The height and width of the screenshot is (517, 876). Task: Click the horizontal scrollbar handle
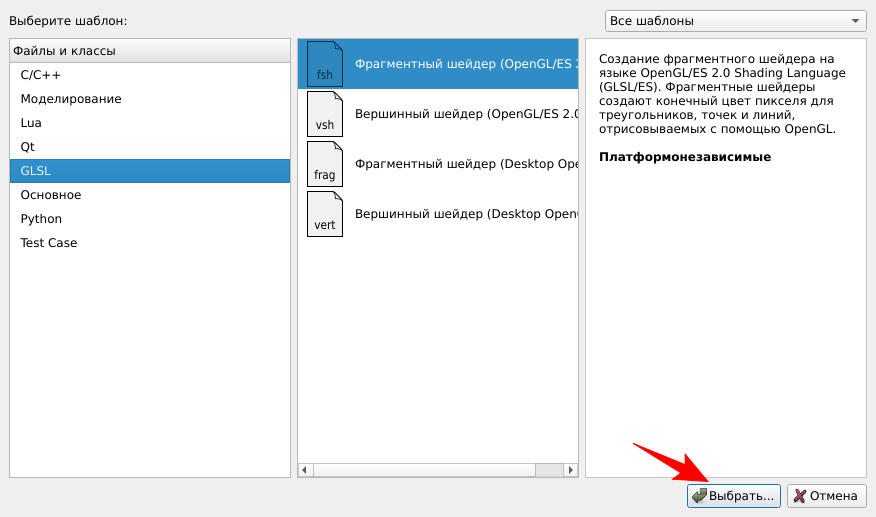click(x=425, y=470)
